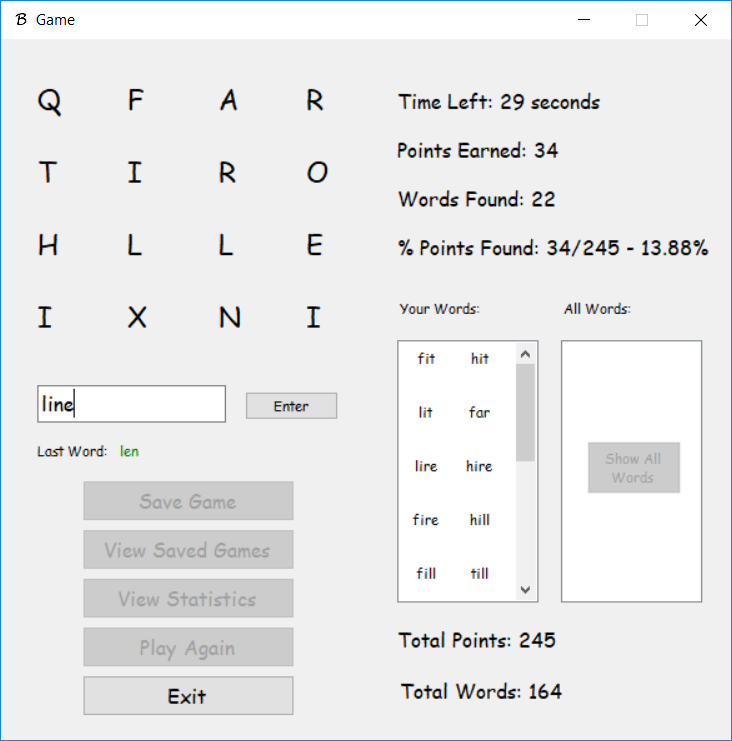Click the Game app icon in title bar

[x=21, y=20]
